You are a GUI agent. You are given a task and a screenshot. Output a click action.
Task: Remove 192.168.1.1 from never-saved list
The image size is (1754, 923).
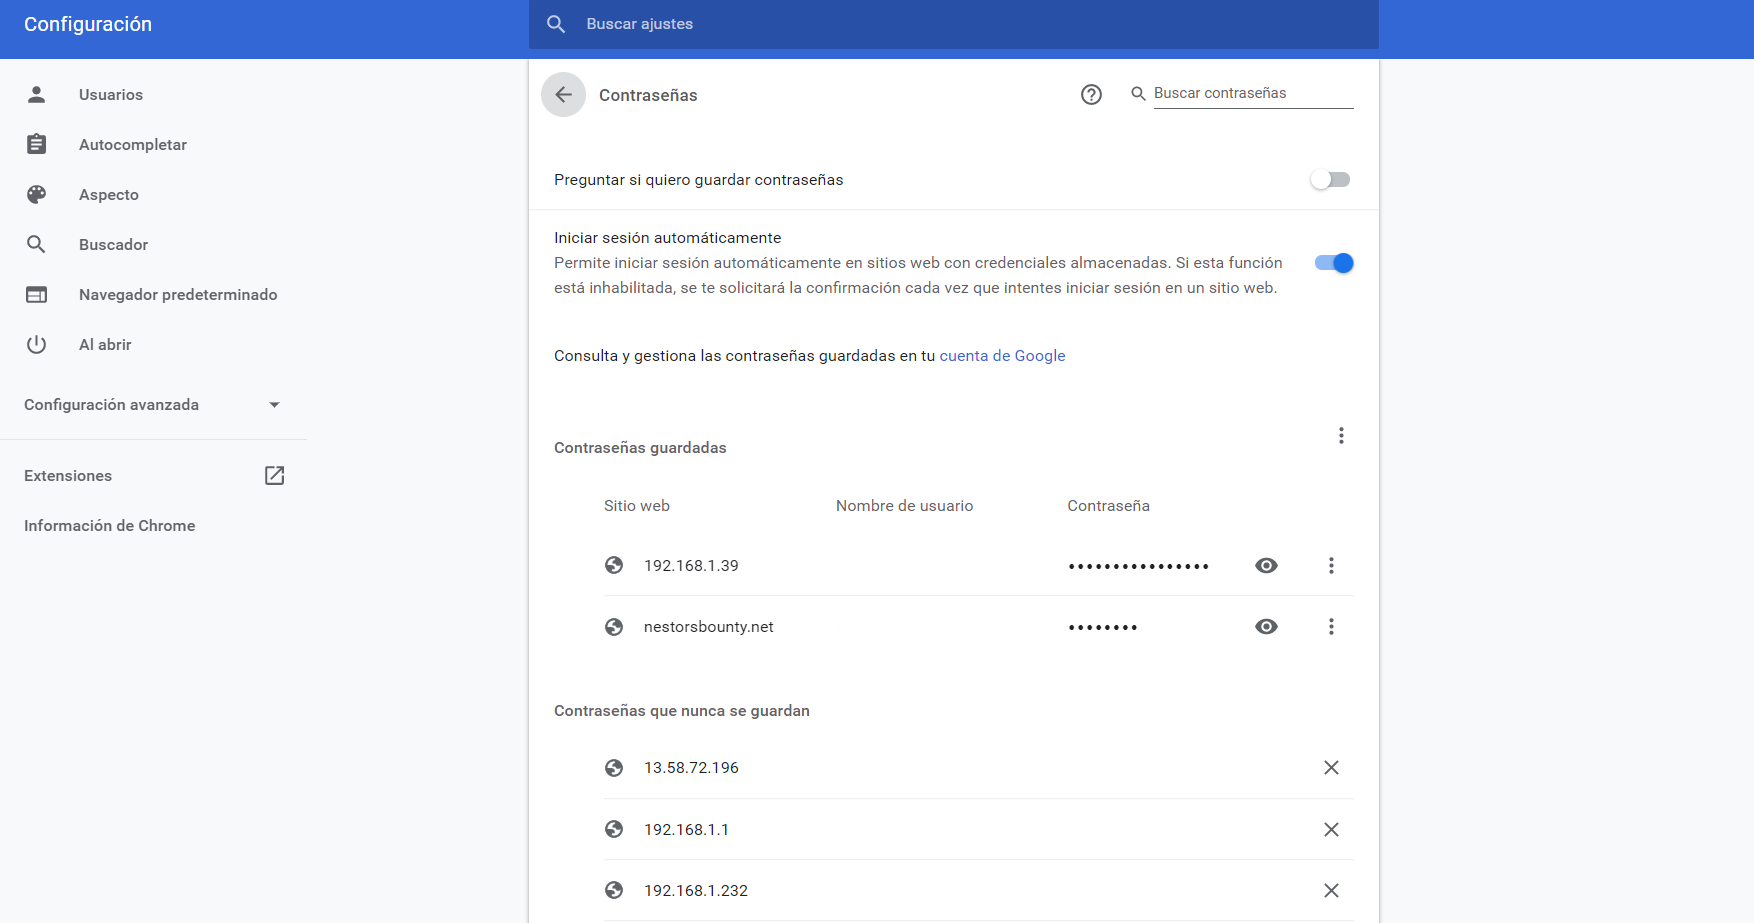pyautogui.click(x=1331, y=829)
